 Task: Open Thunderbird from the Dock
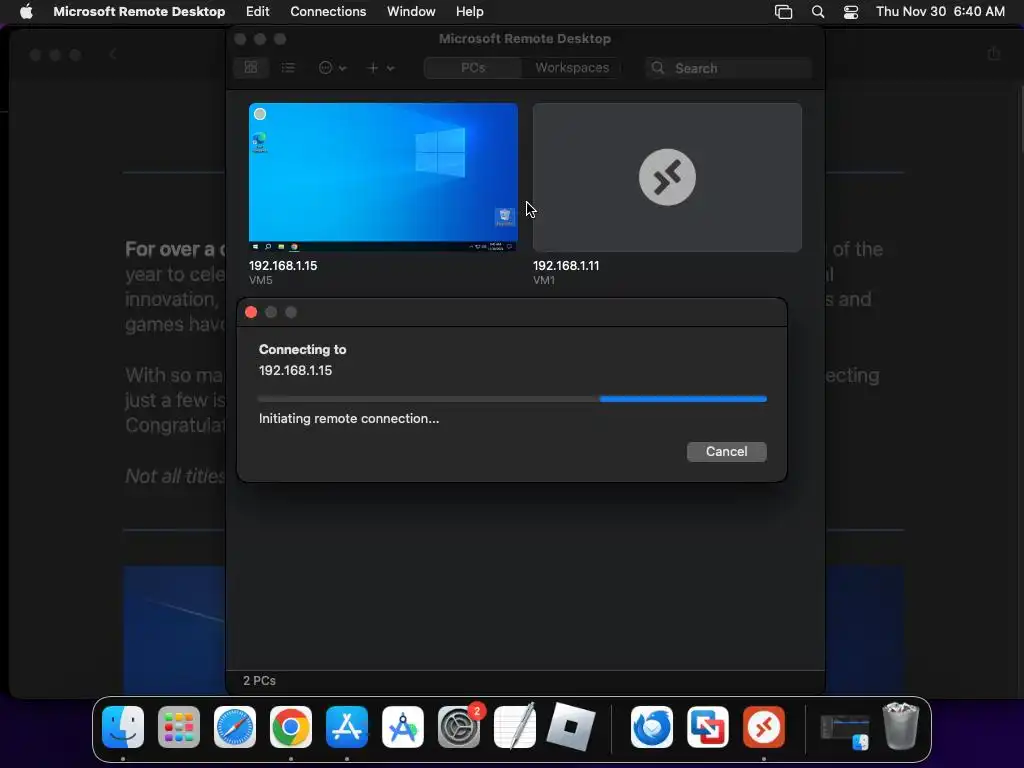tap(652, 727)
